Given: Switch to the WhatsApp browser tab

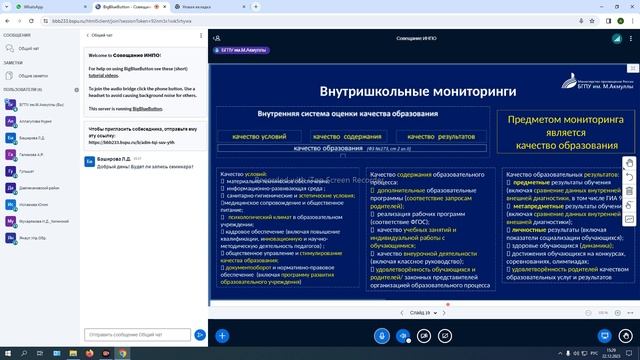Looking at the screenshot, I should (x=51, y=7).
